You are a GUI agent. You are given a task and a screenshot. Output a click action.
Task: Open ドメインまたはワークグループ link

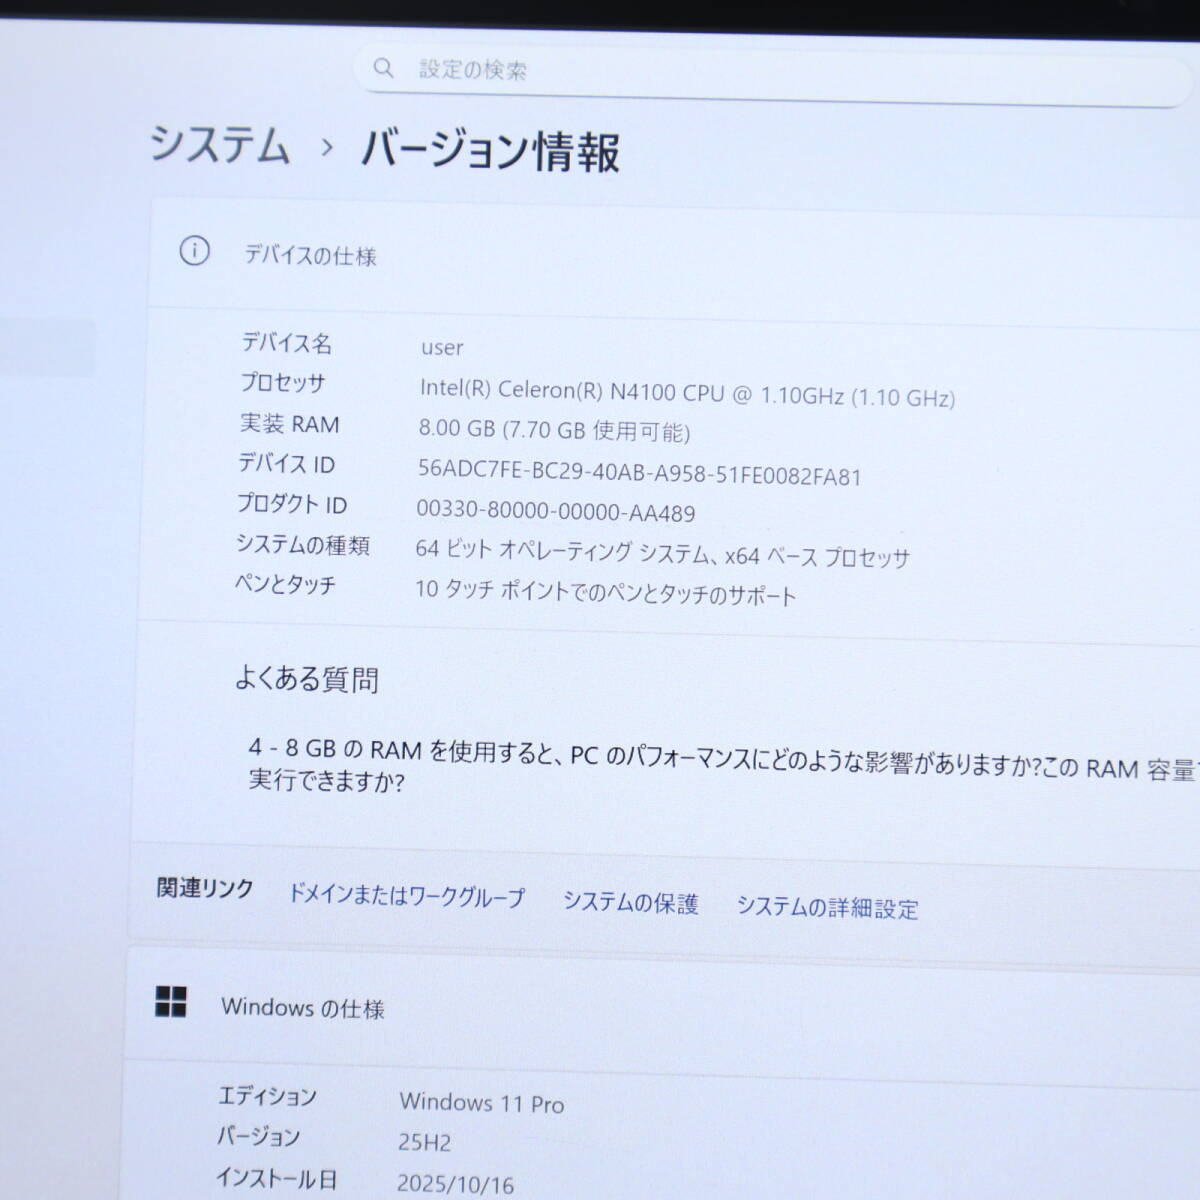(406, 895)
